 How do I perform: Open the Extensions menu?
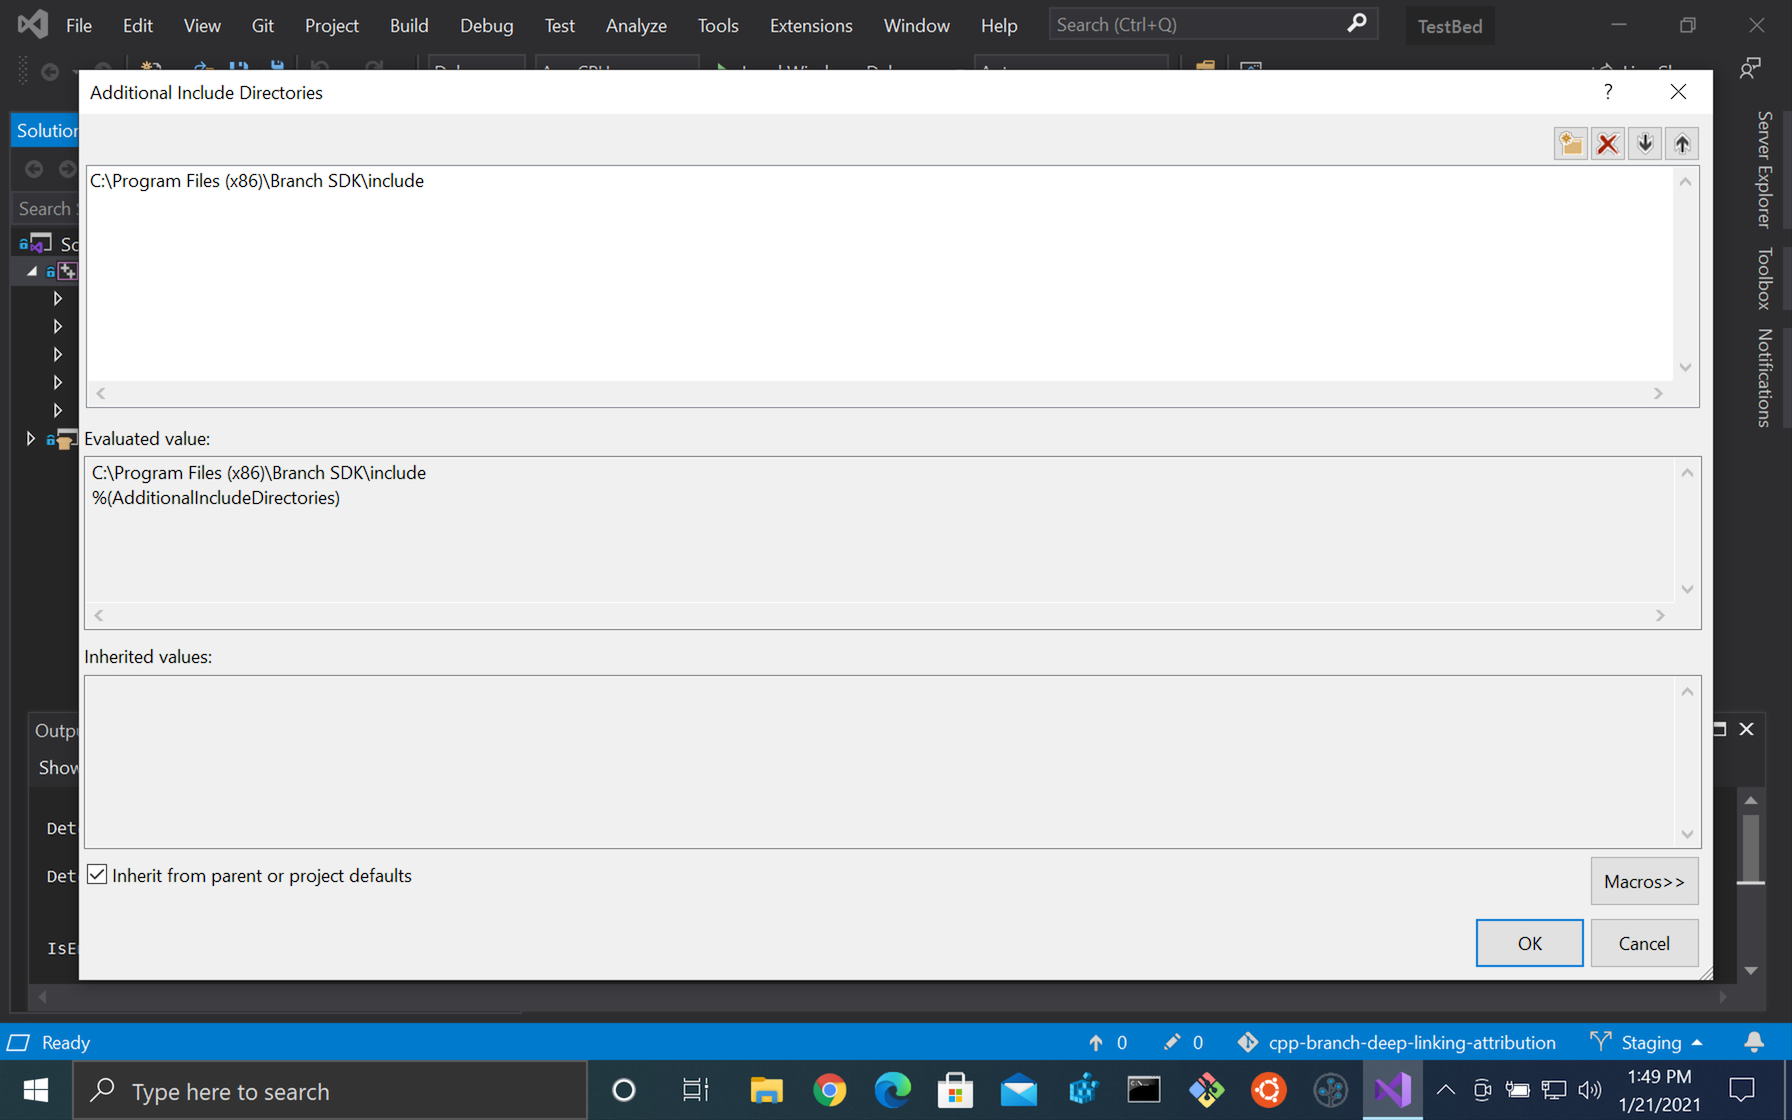coord(811,25)
